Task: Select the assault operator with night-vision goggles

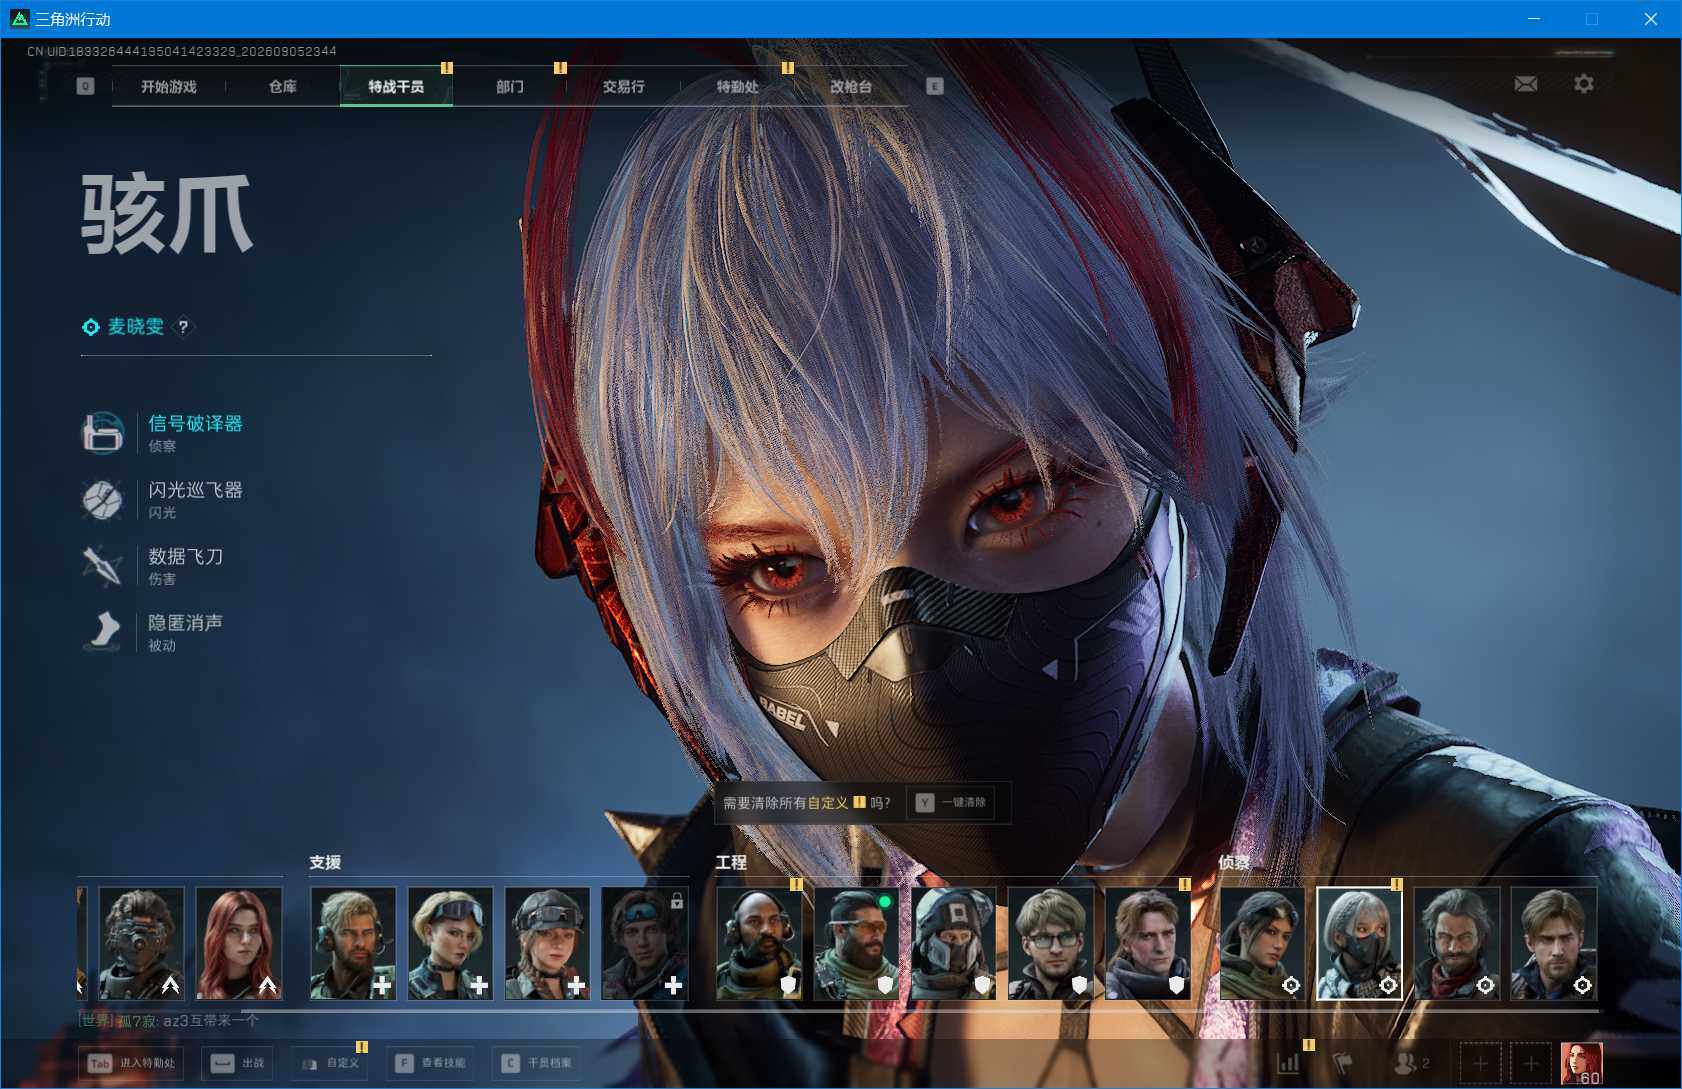Action: coord(142,943)
